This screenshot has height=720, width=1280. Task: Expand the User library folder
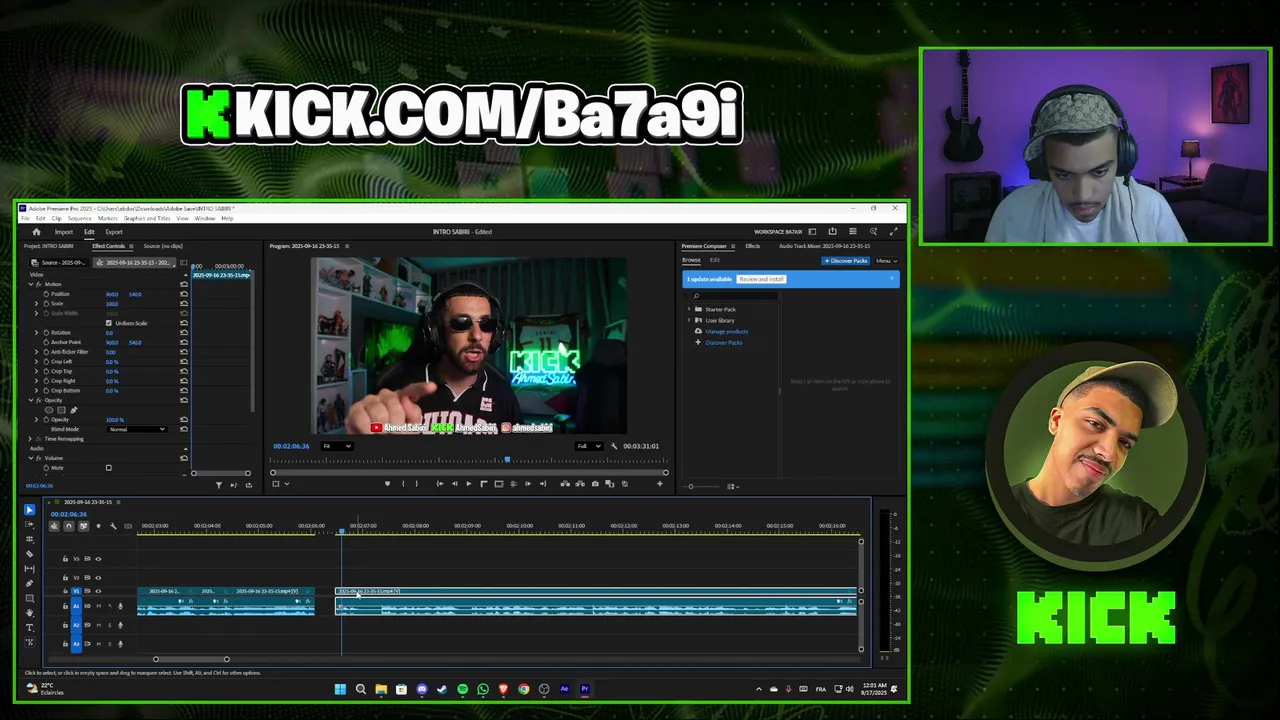[x=689, y=320]
